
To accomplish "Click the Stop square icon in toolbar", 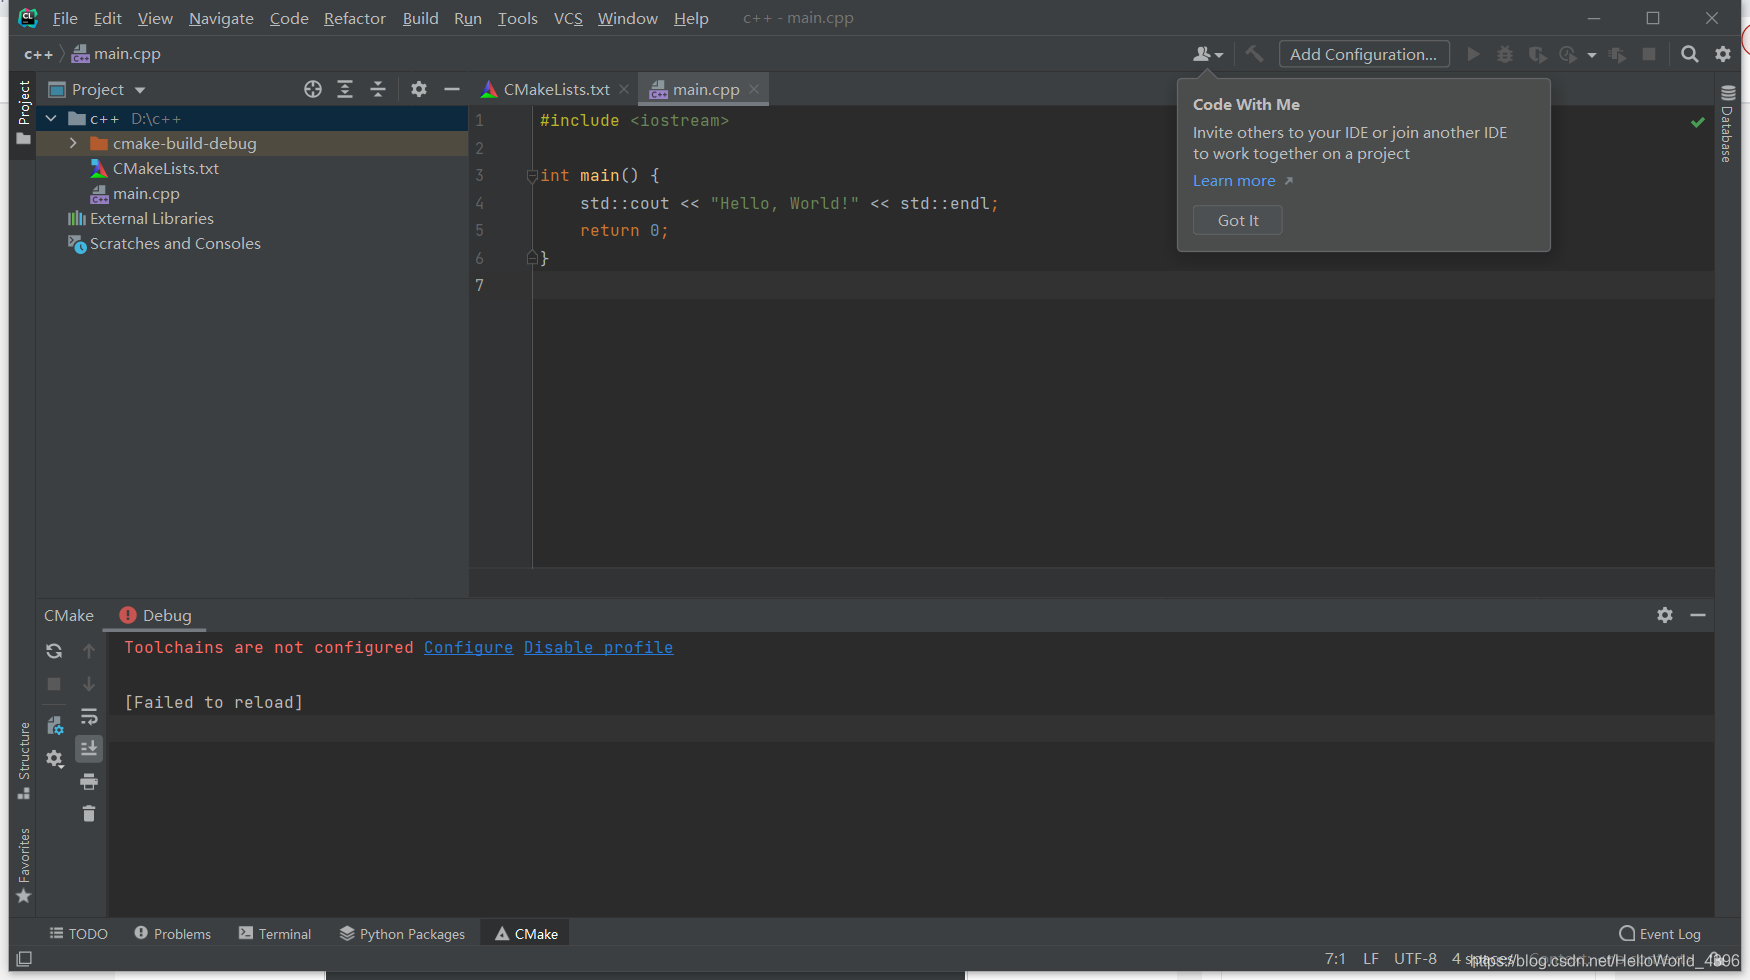I will pos(1649,54).
